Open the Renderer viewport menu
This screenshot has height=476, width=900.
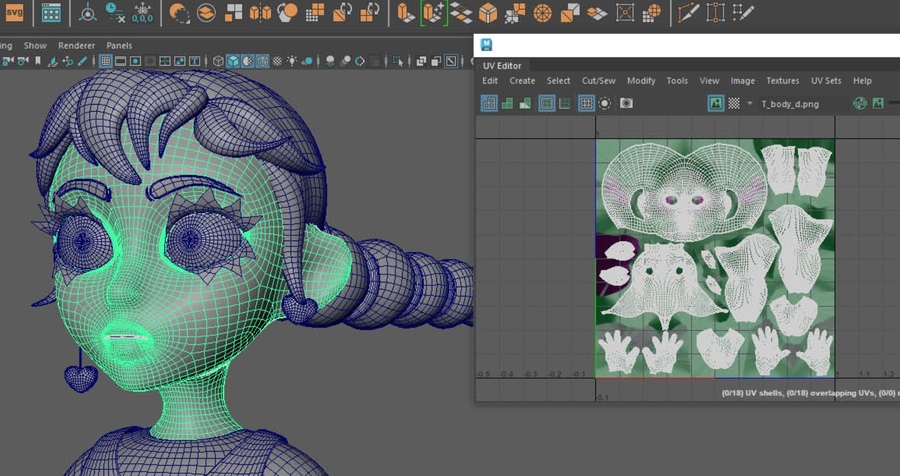[x=76, y=46]
